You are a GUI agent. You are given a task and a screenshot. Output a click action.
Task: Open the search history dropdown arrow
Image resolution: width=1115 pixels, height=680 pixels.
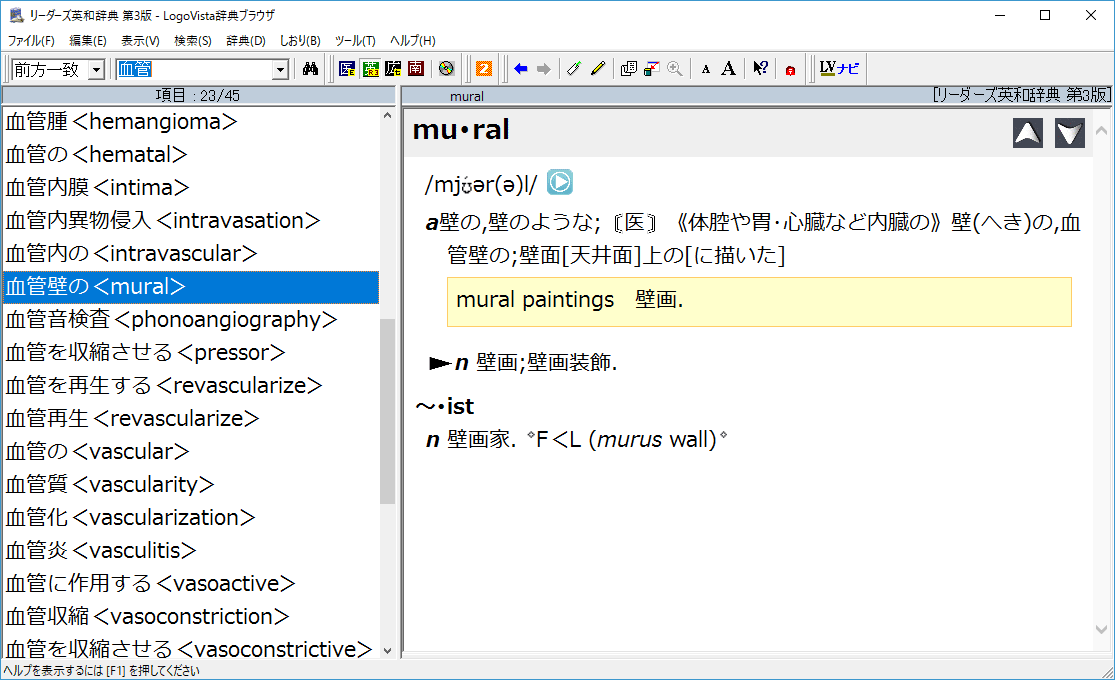coord(280,70)
